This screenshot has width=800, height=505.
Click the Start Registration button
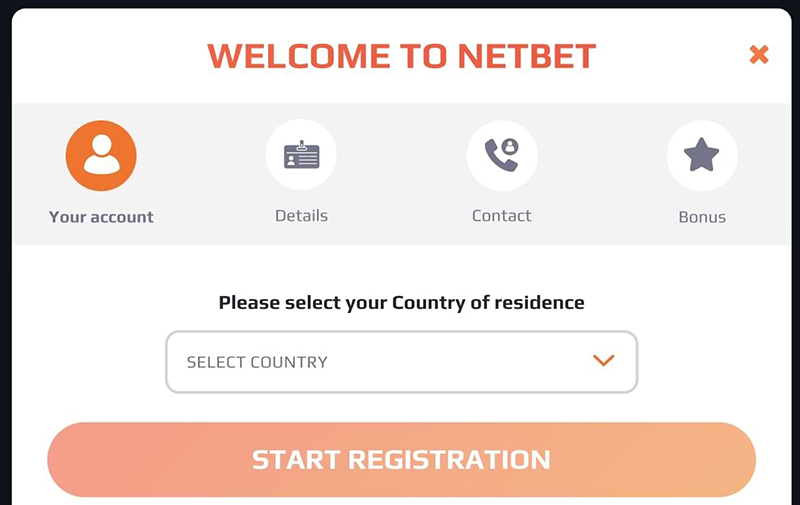pos(402,460)
